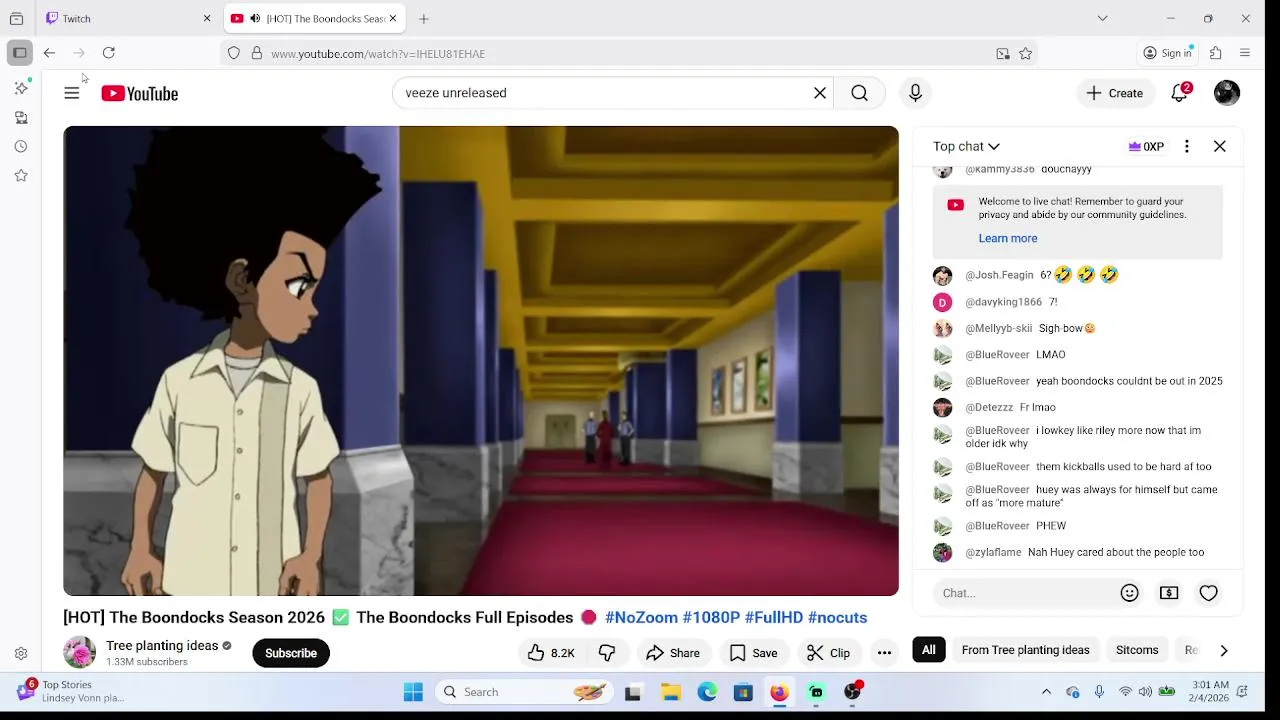This screenshot has width=1280, height=720.
Task: Select the All filter chip
Action: (929, 650)
